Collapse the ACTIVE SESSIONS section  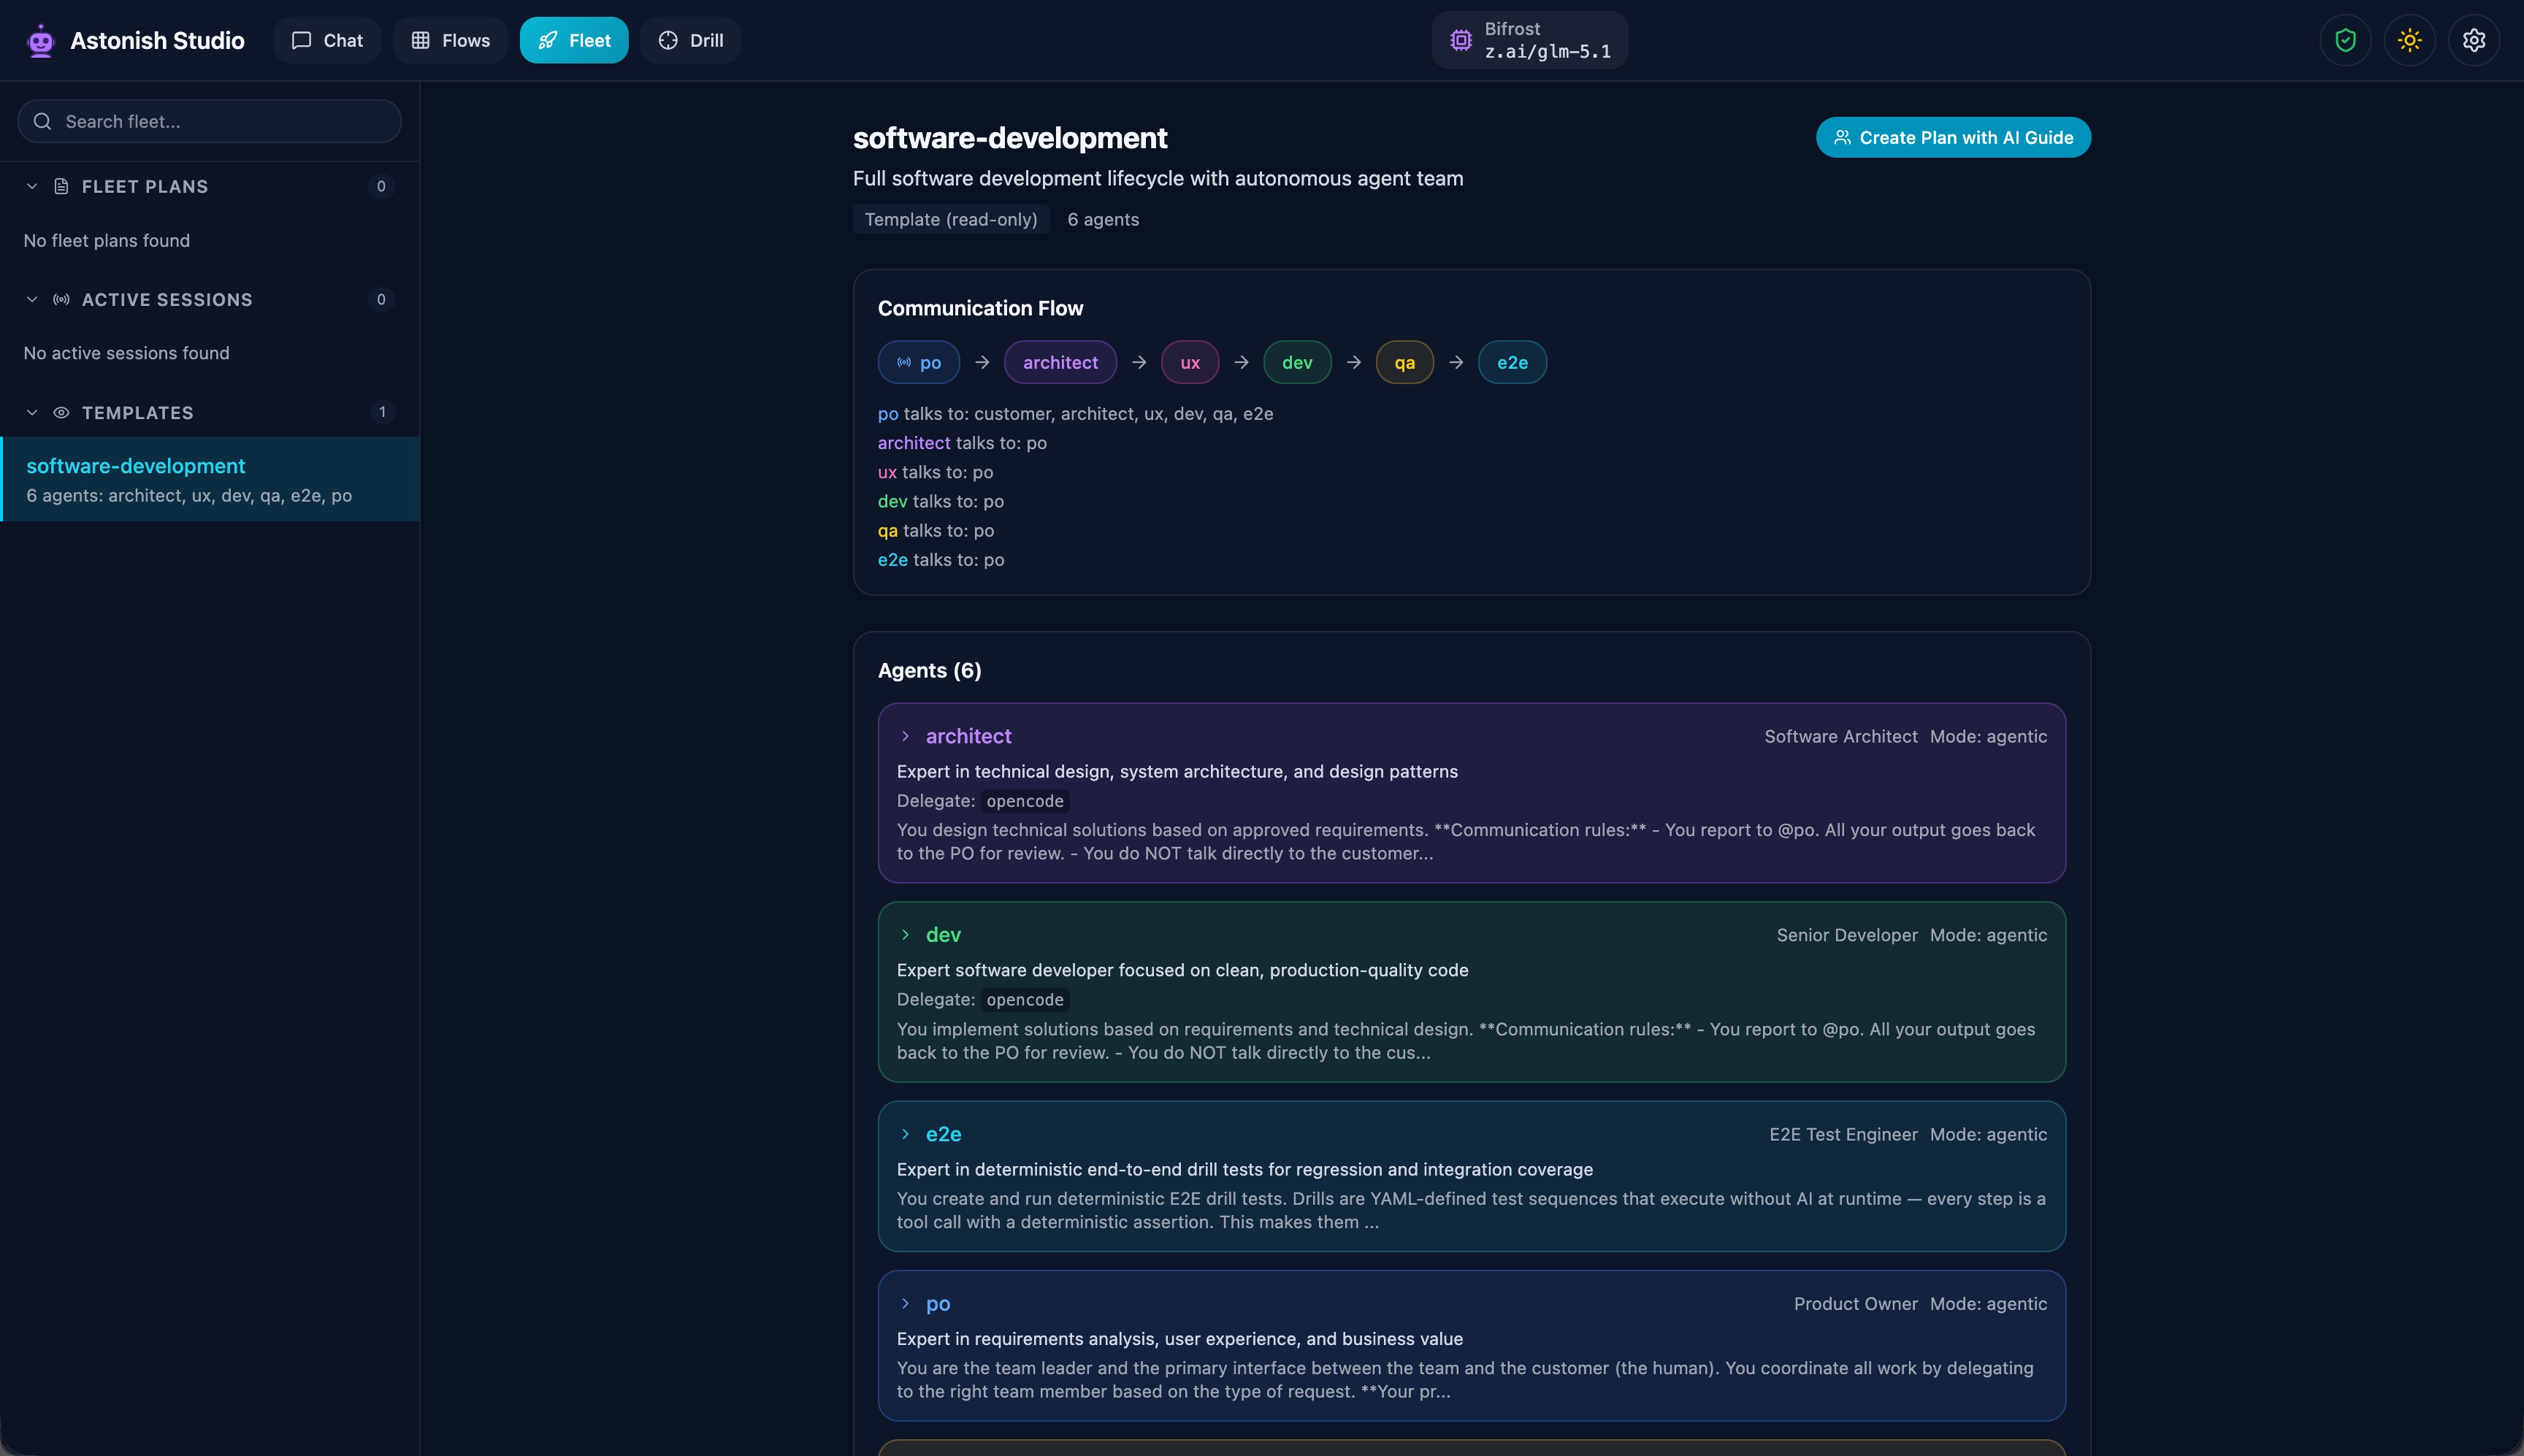pyautogui.click(x=31, y=299)
